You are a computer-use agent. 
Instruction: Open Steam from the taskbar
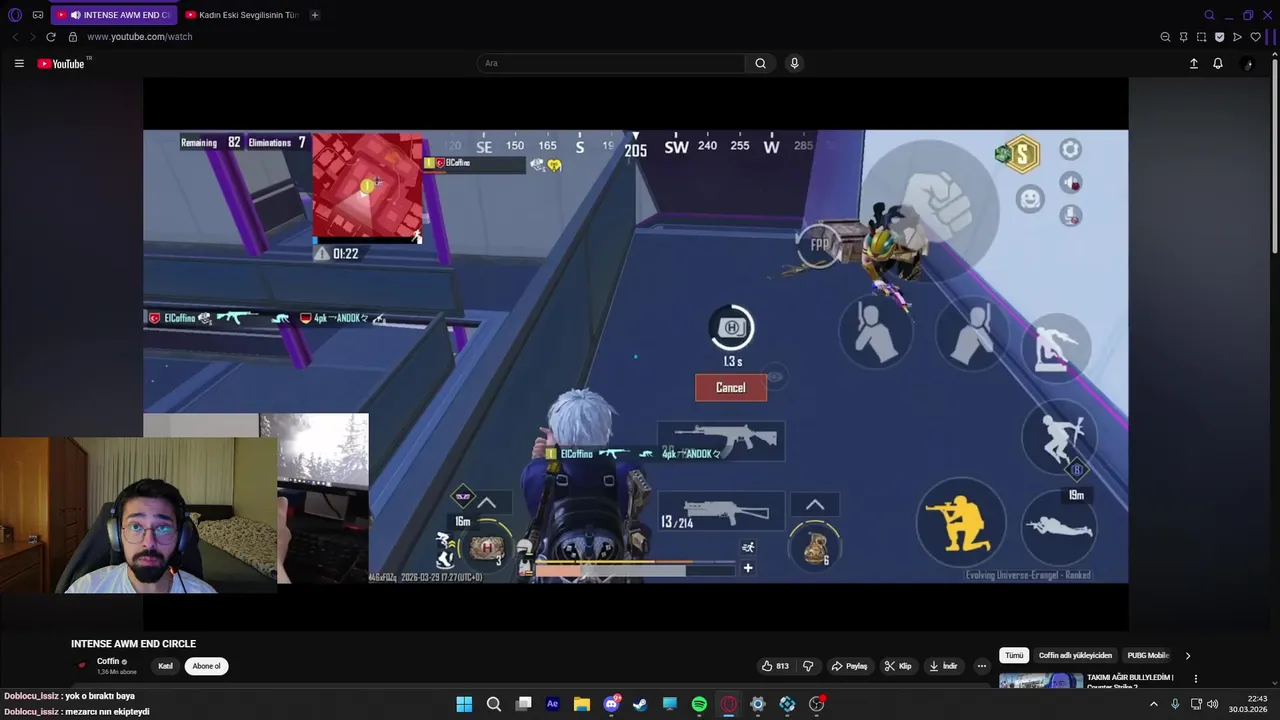(640, 704)
